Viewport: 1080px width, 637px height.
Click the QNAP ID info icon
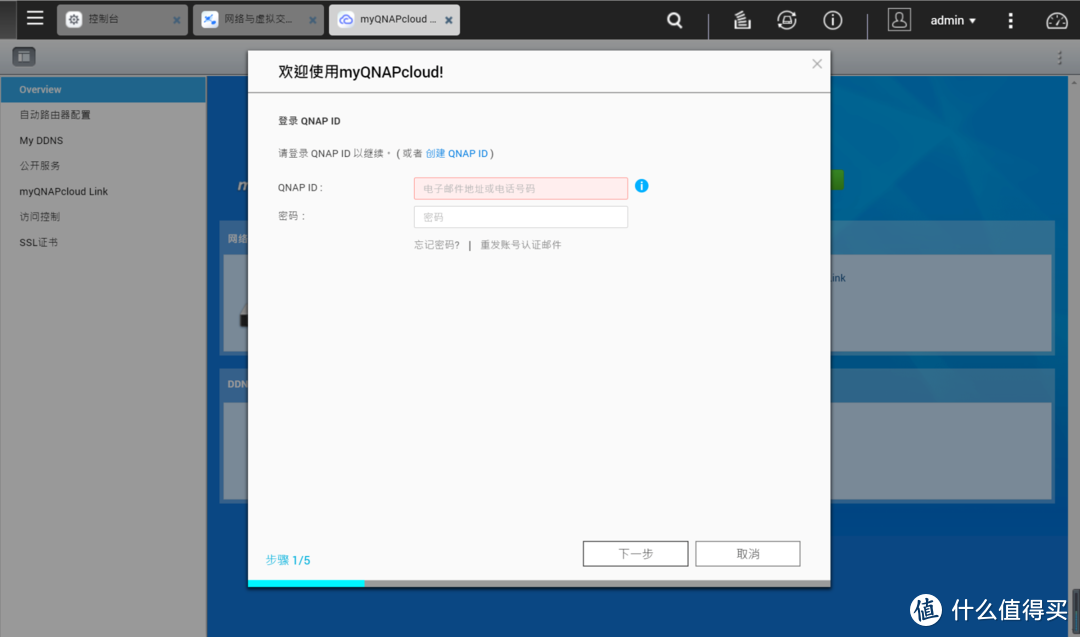641,186
